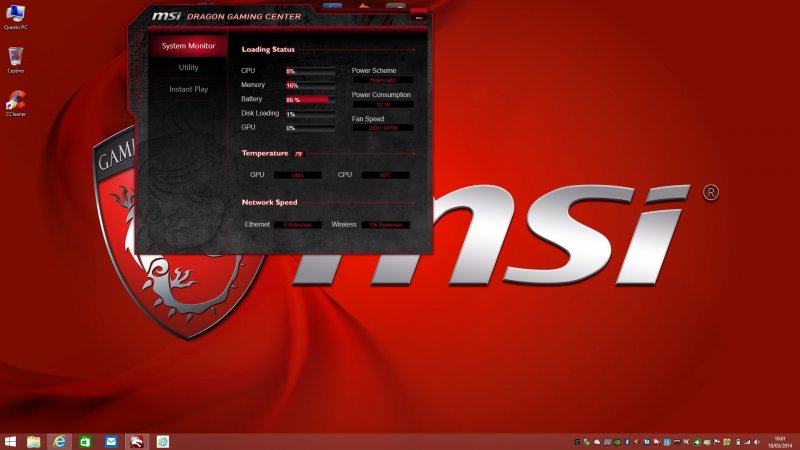Click the Battery 86% level bar
The image size is (800, 450).
click(310, 100)
